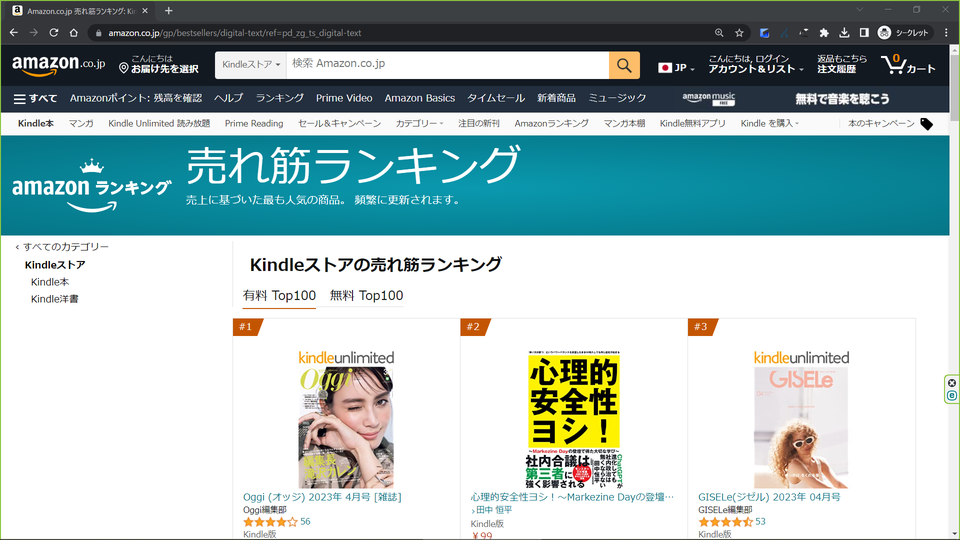The width and height of the screenshot is (960, 540).
Task: Open the browser tab search chevron
Action: point(860,10)
